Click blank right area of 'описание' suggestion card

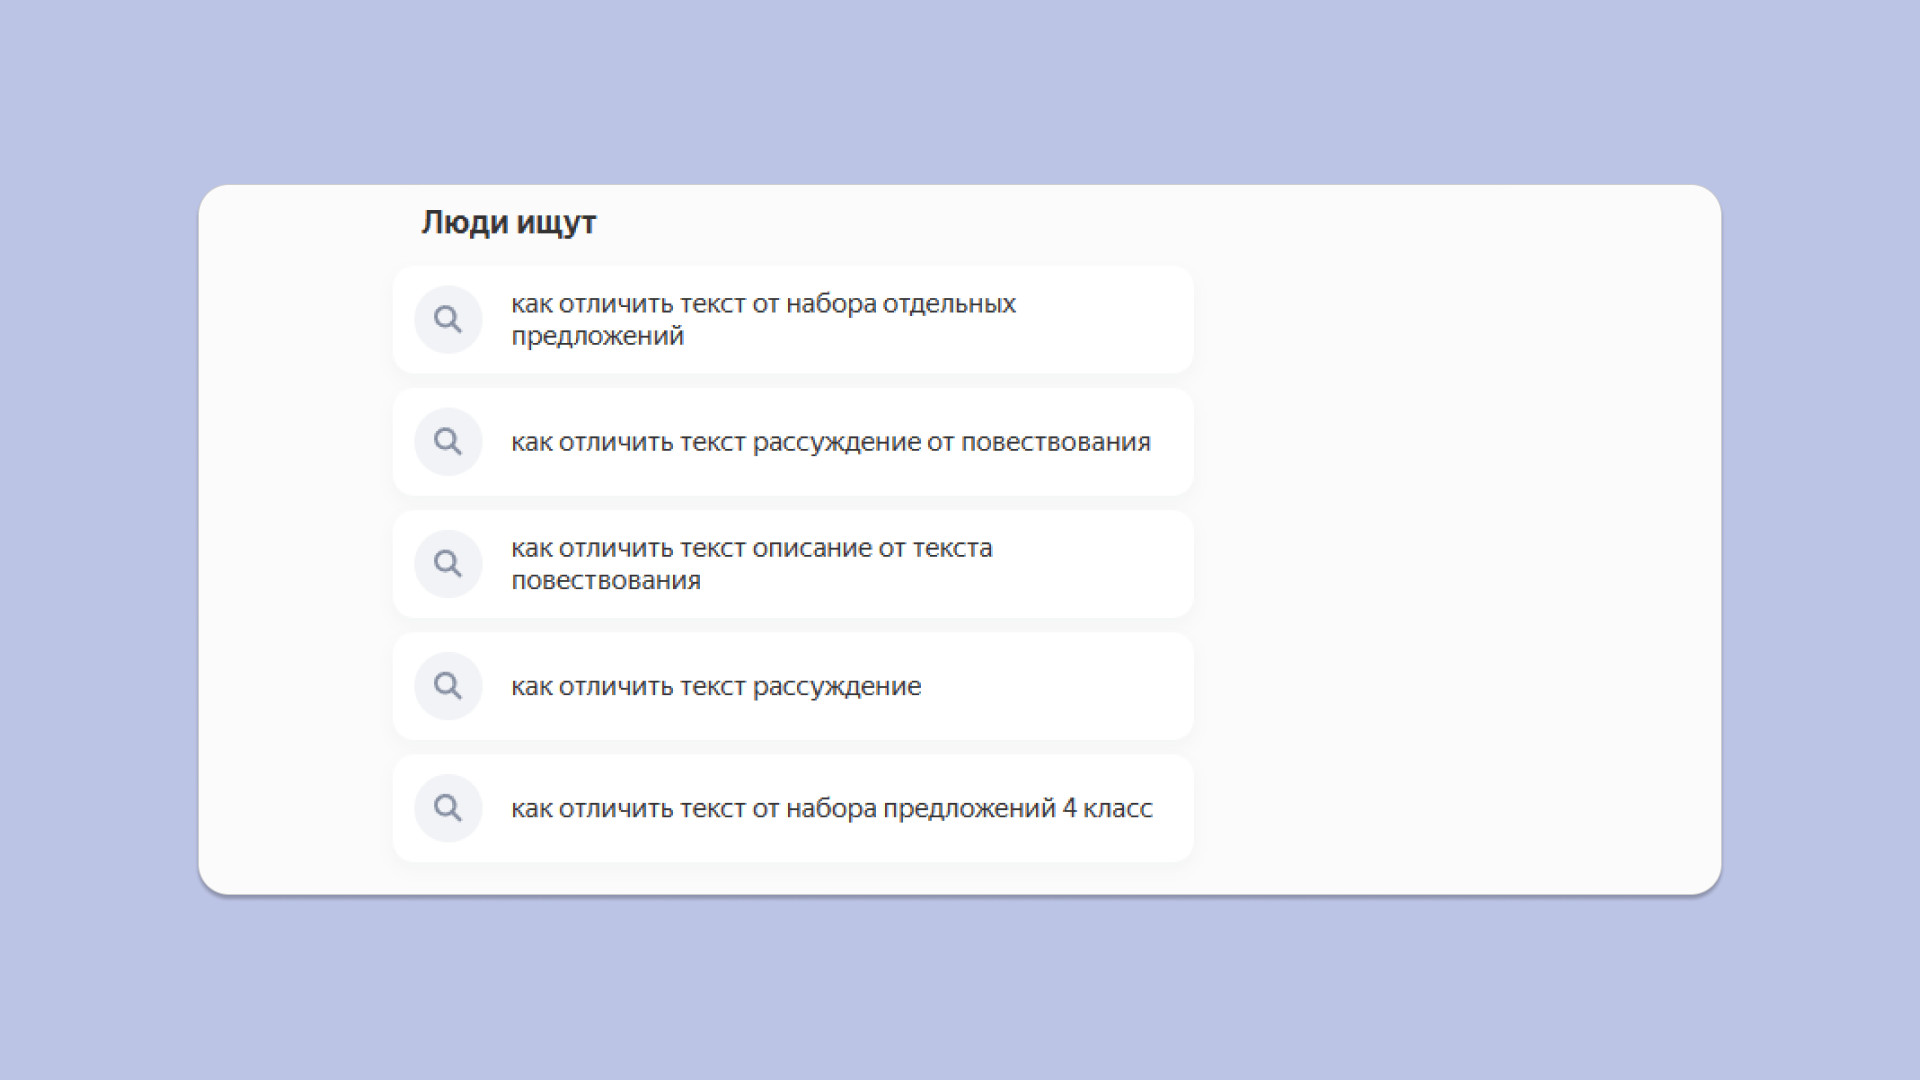[x=1100, y=564]
